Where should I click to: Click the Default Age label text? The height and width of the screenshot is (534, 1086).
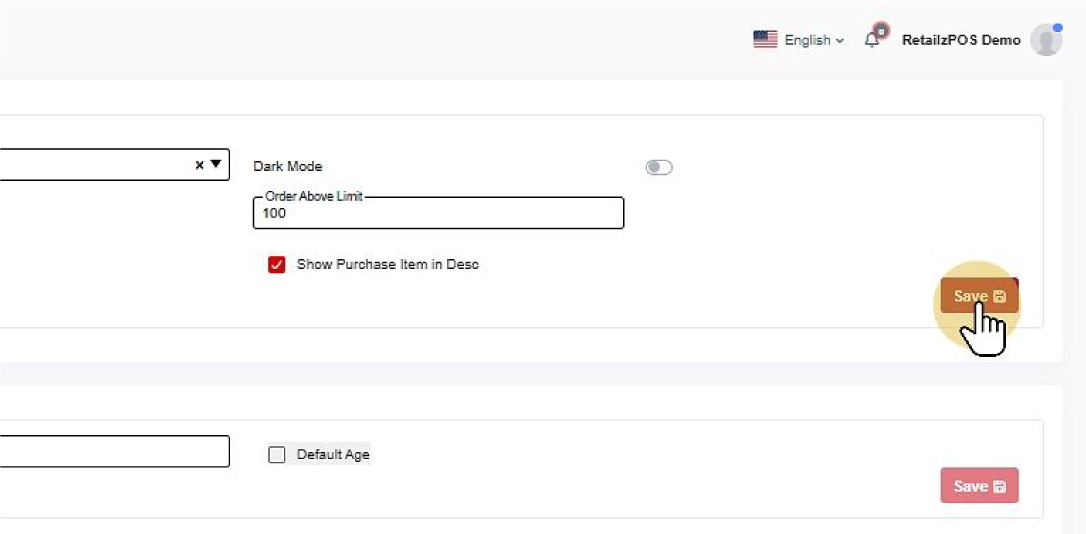point(333,455)
